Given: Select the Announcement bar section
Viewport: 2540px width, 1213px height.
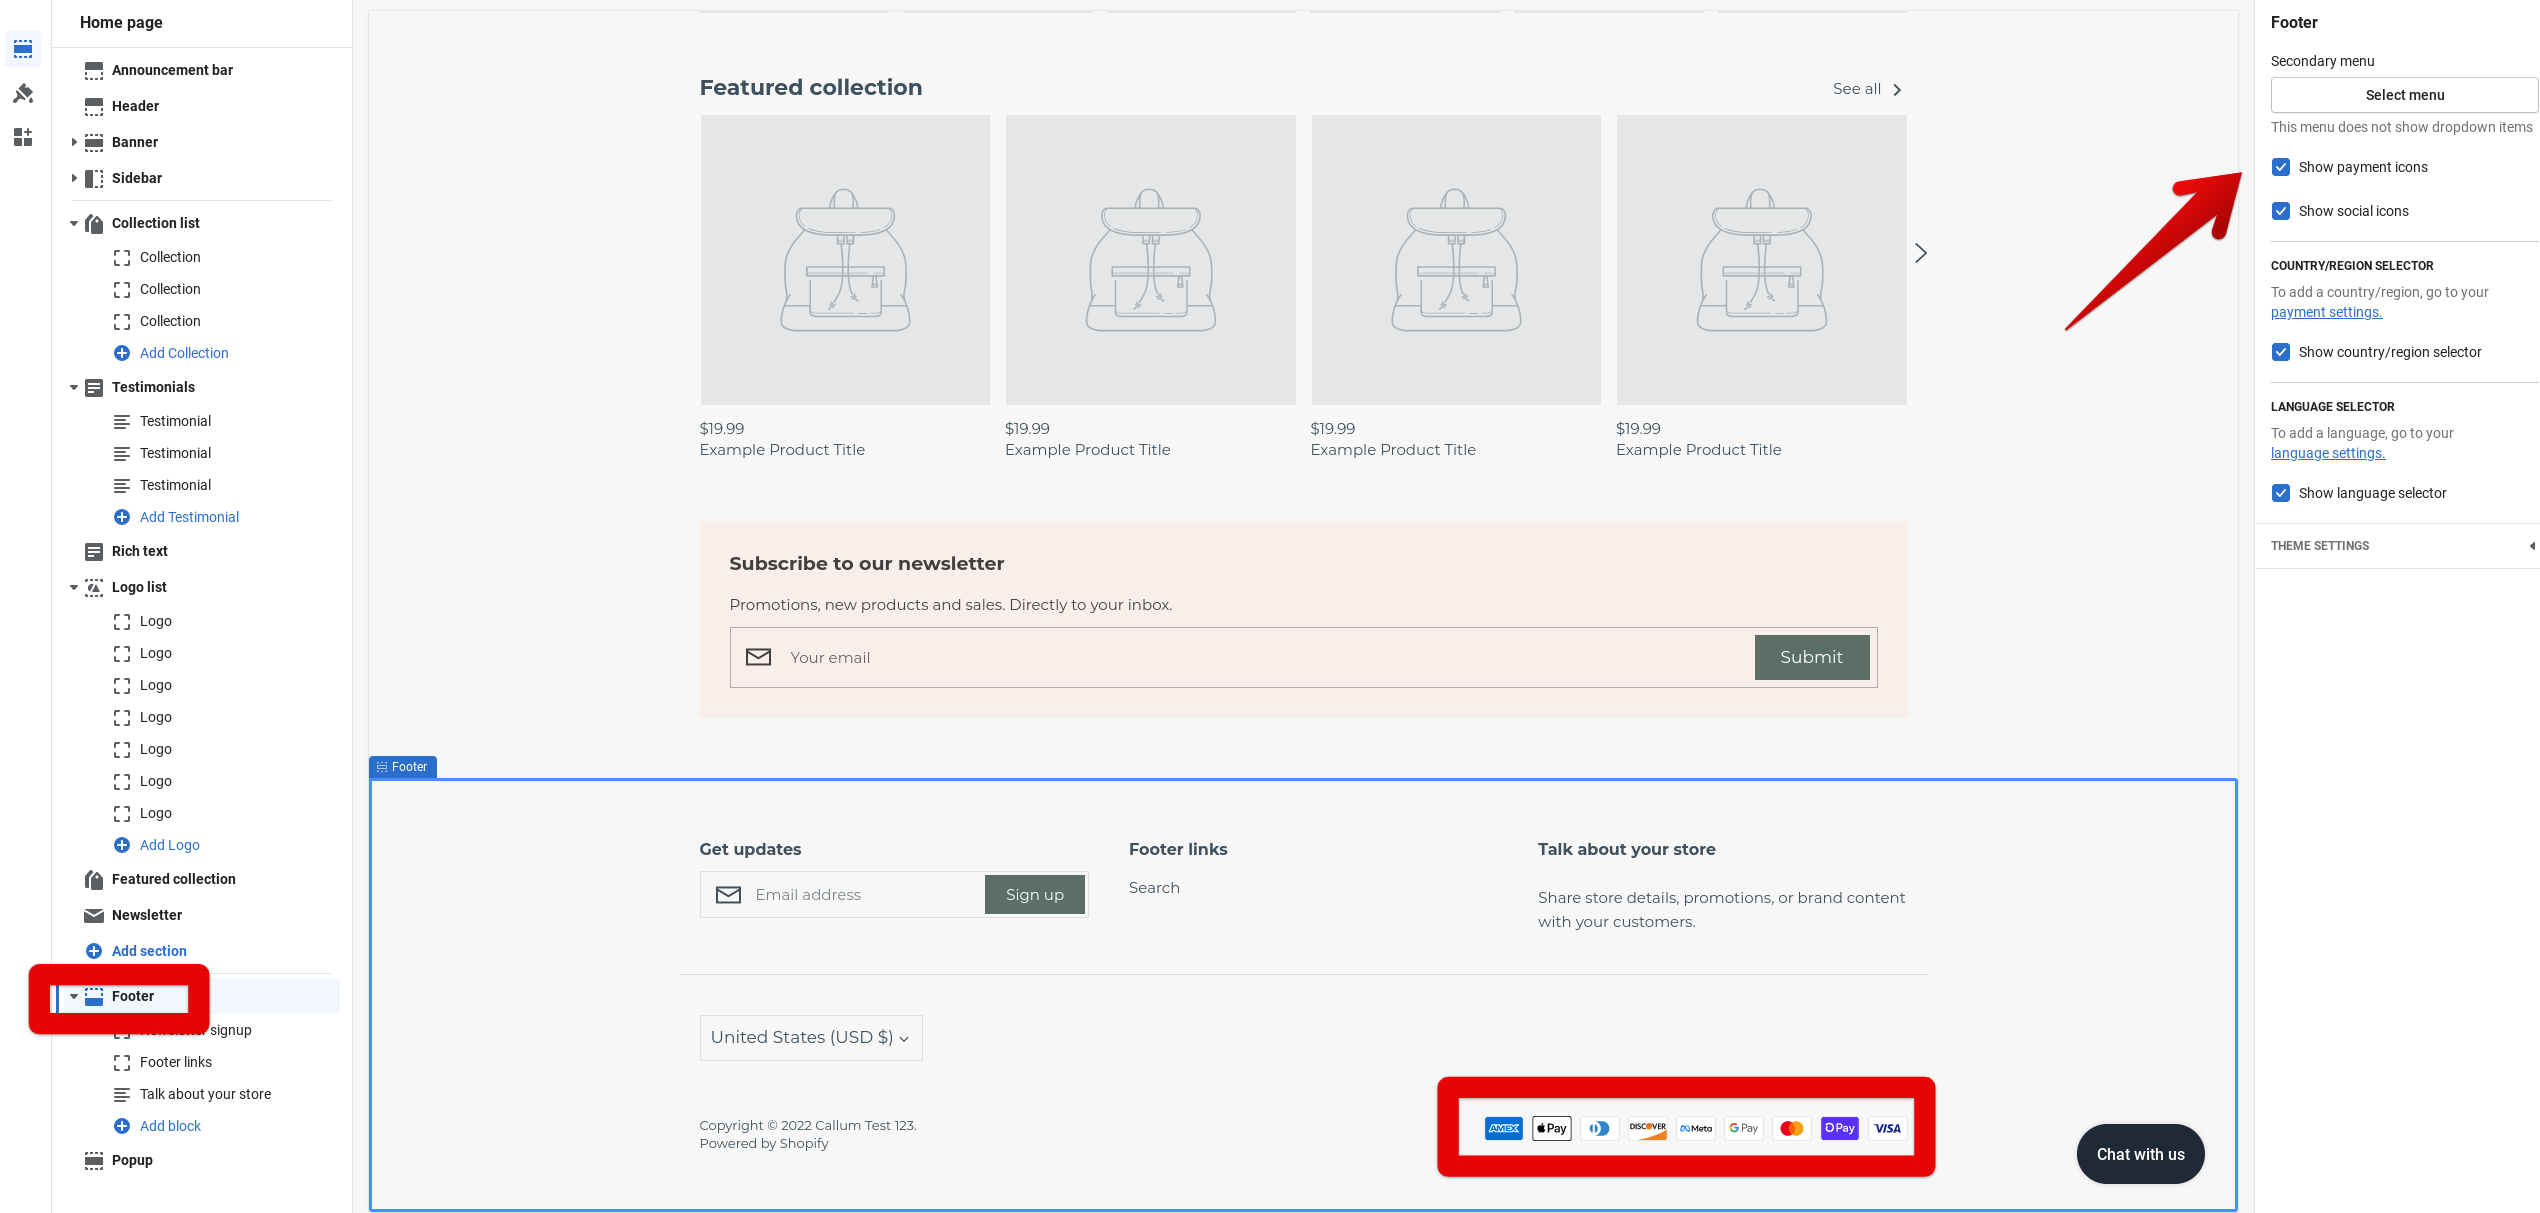Looking at the screenshot, I should click(172, 70).
